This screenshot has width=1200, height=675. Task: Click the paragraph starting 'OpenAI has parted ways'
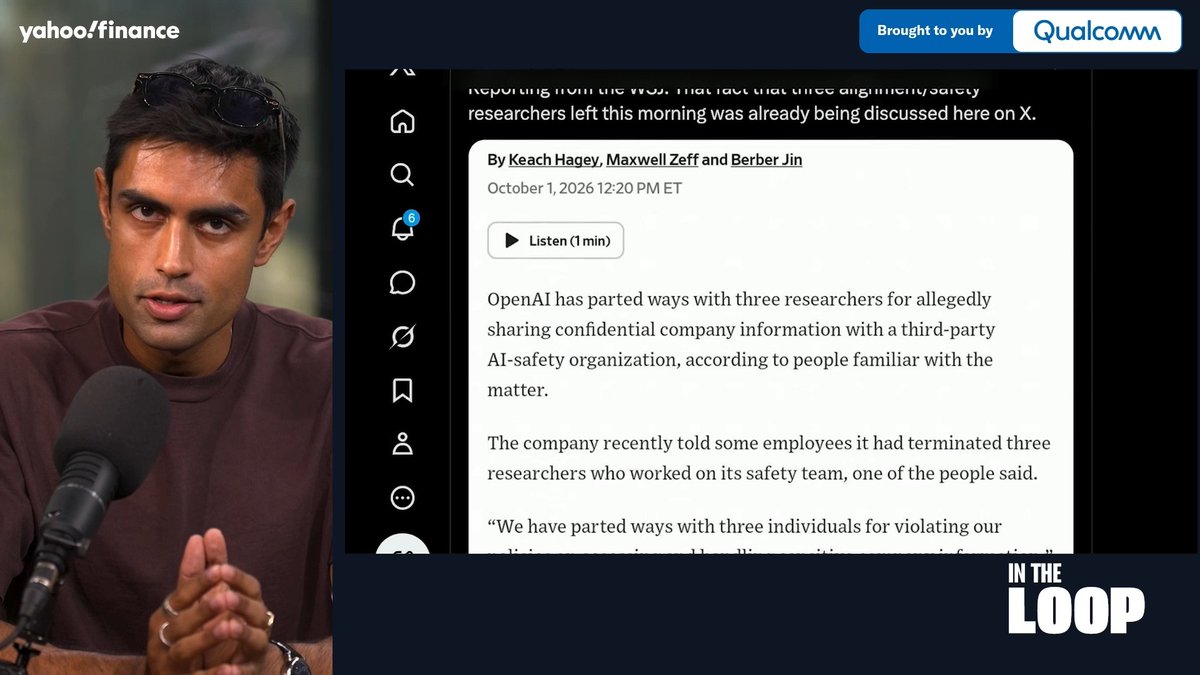pyautogui.click(x=741, y=344)
